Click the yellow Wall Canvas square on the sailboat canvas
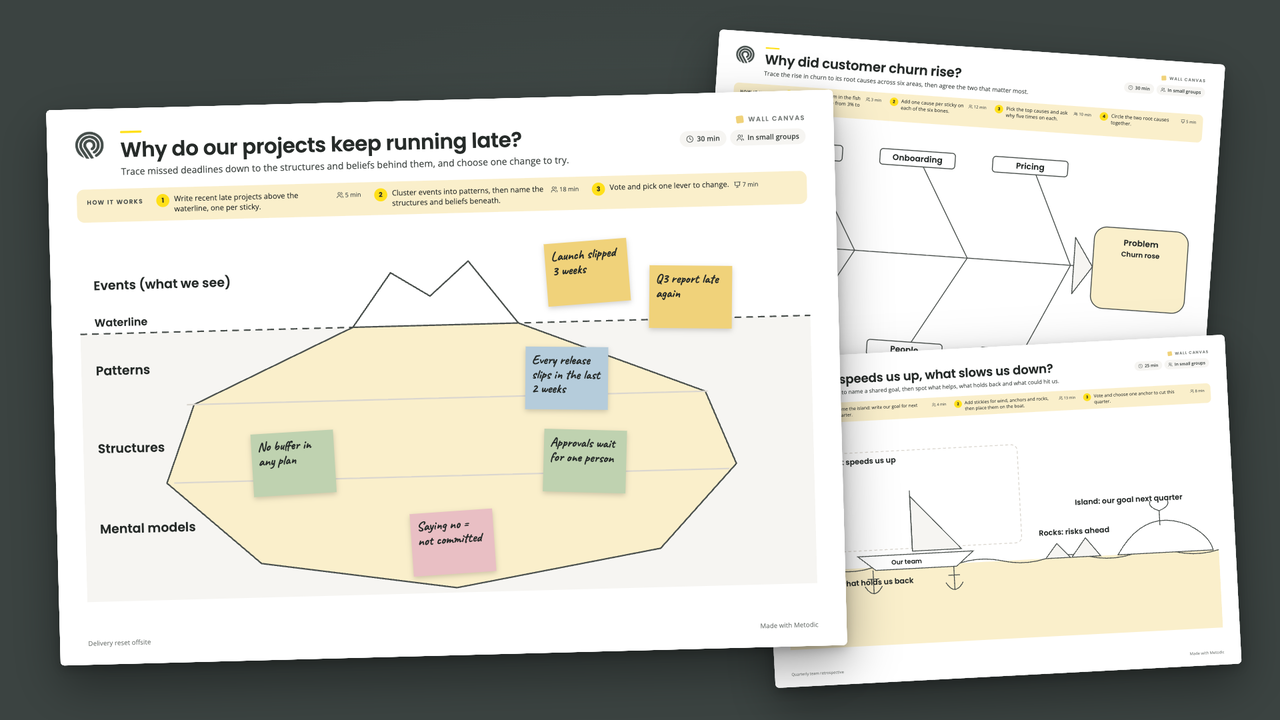 point(1169,352)
